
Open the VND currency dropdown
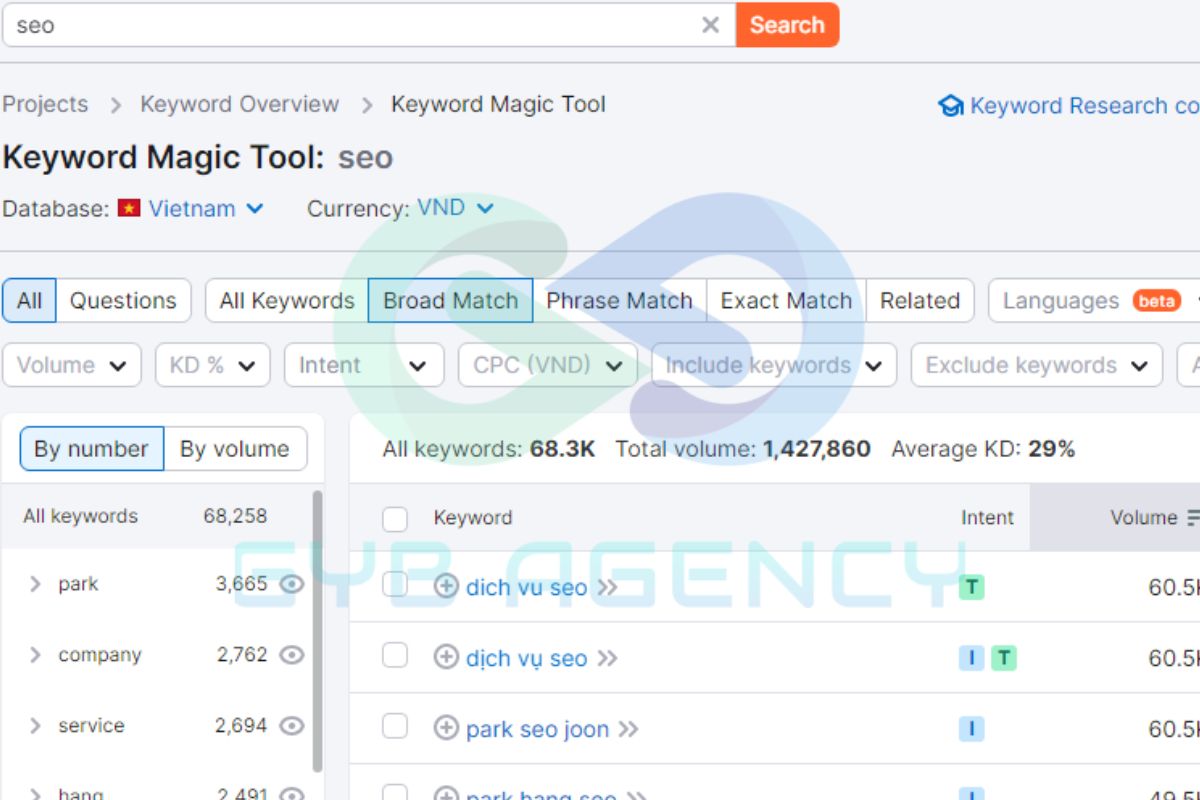tap(455, 208)
